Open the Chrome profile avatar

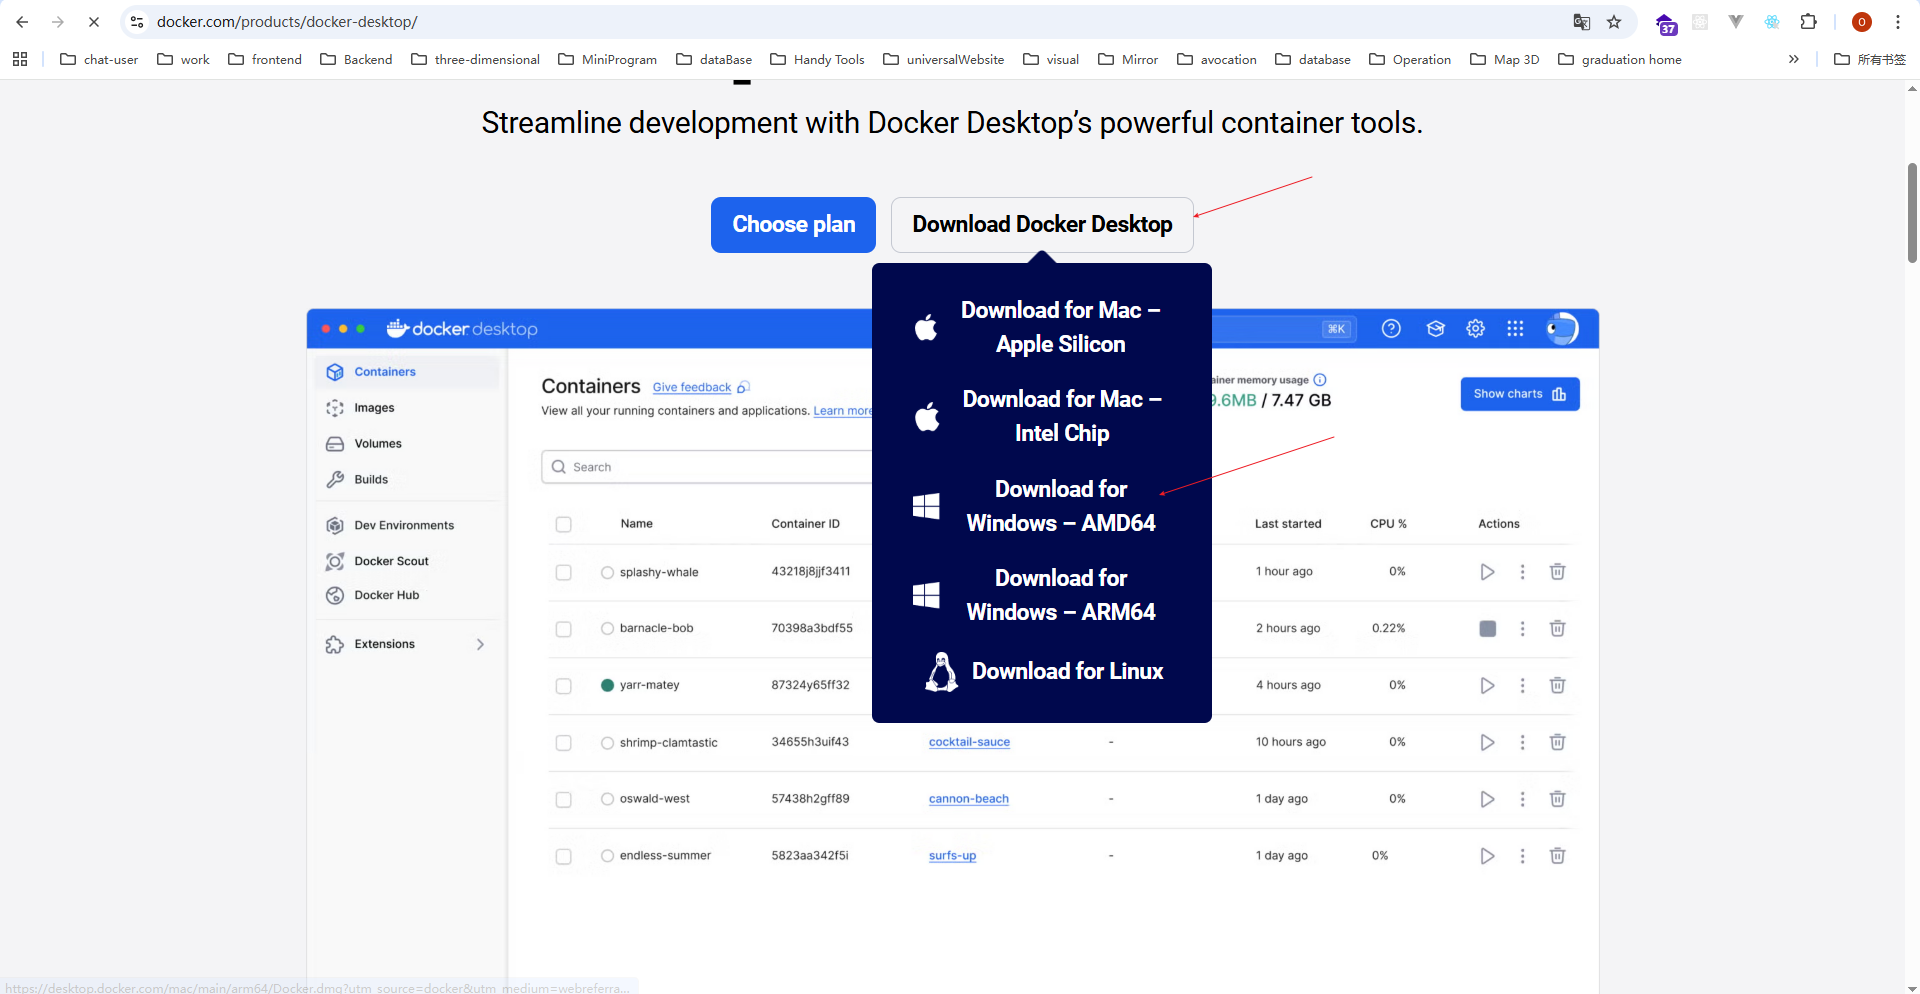1862,22
